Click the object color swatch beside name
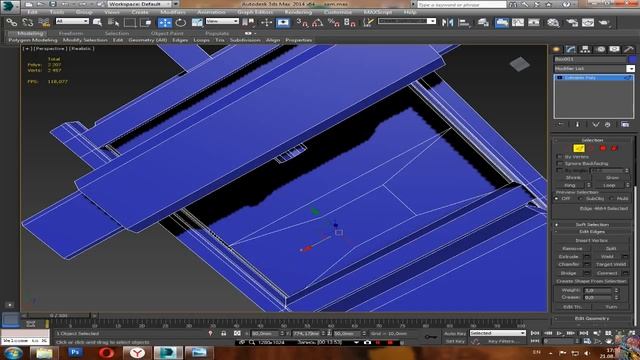640x360 pixels. coord(632,59)
